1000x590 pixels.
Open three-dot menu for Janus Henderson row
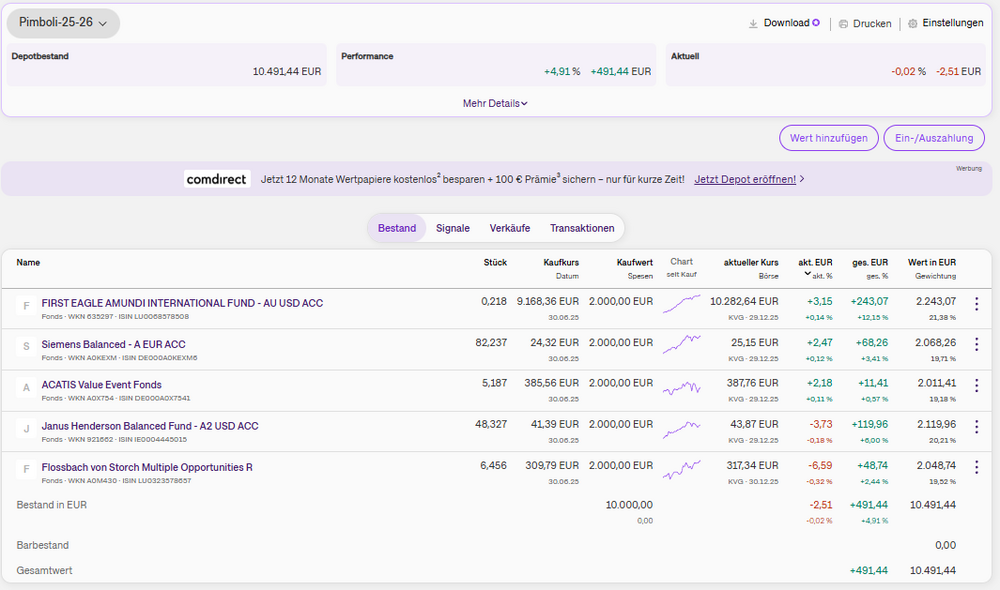pyautogui.click(x=976, y=426)
